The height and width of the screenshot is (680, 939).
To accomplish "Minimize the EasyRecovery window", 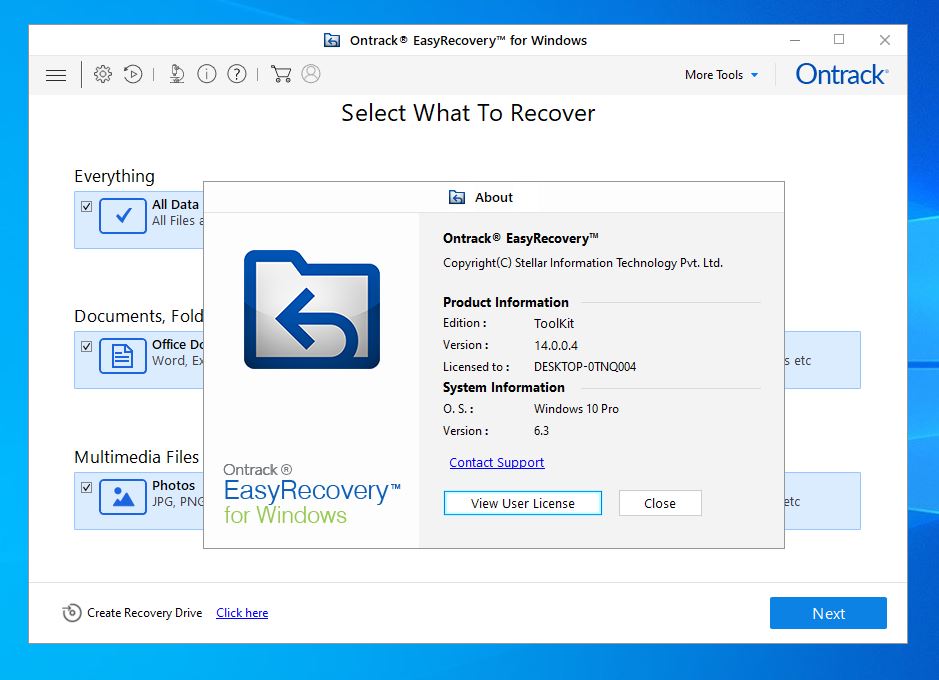I will (x=795, y=40).
